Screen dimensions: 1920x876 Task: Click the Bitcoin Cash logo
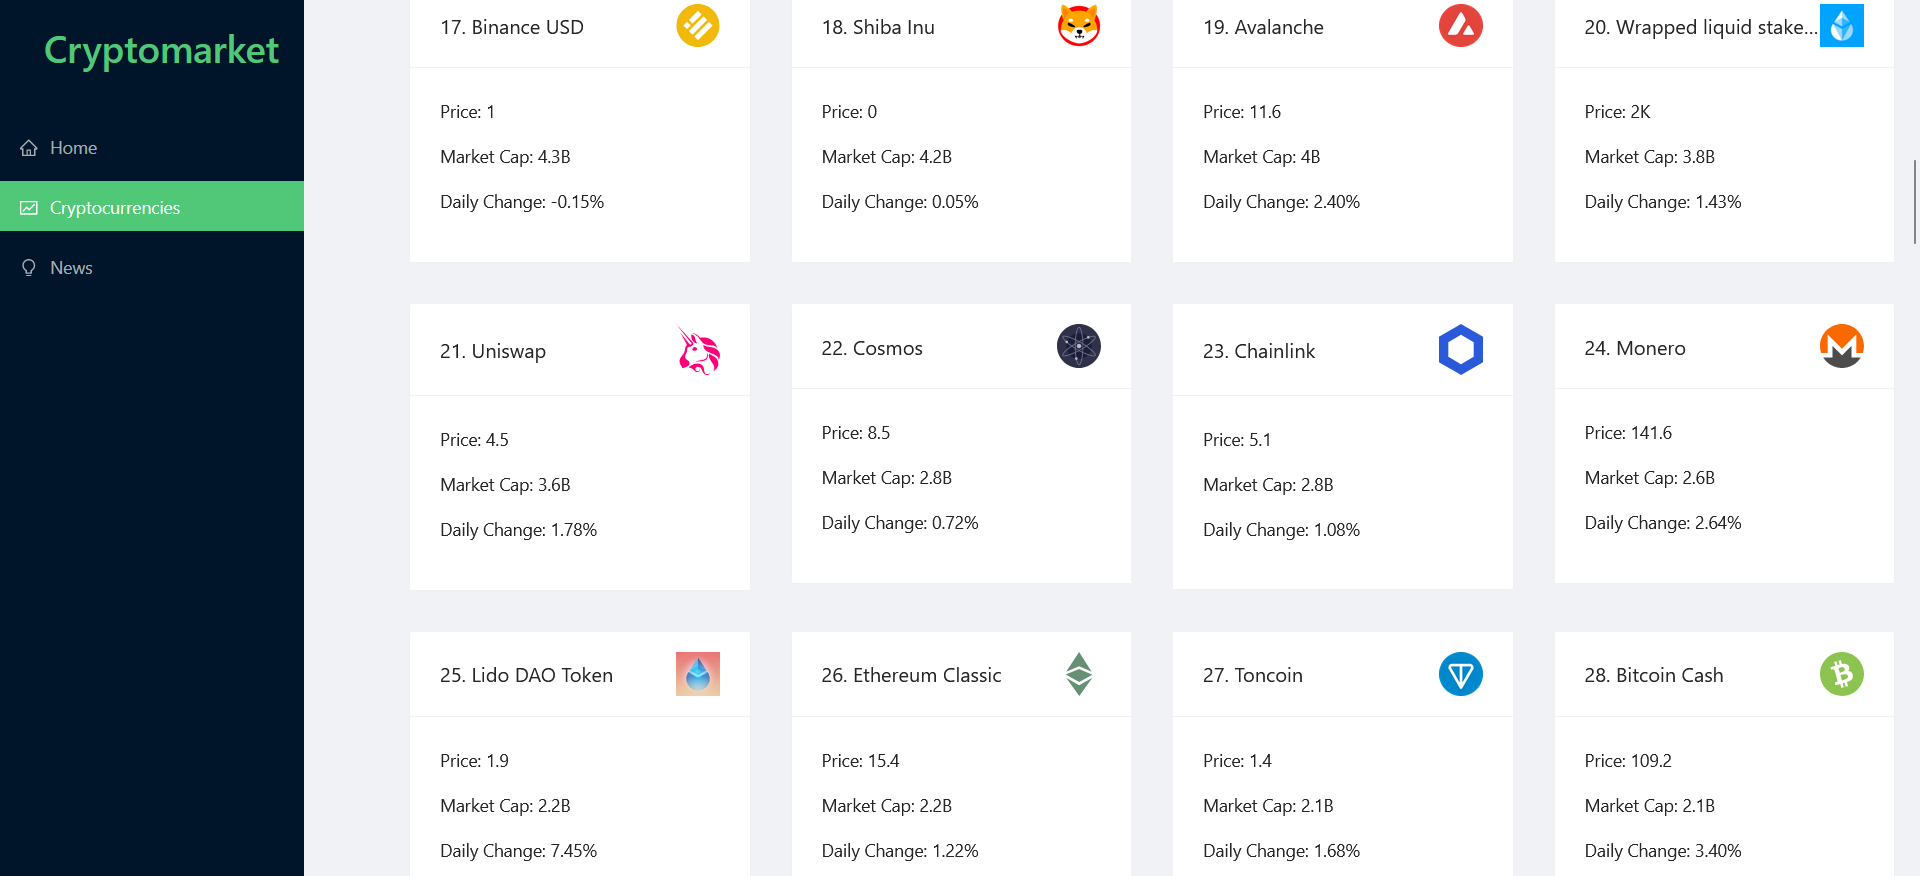[x=1841, y=674]
